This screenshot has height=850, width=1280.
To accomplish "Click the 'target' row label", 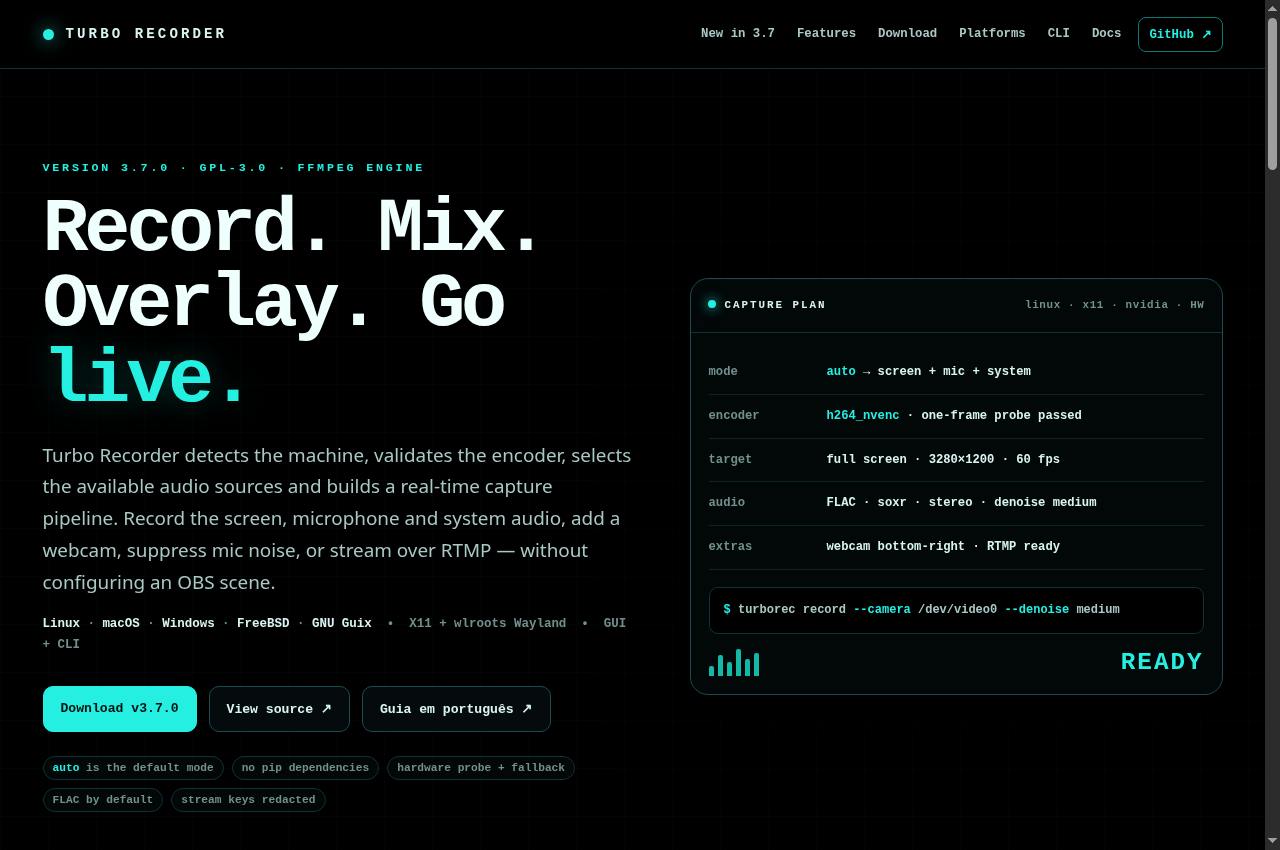I will (x=730, y=460).
